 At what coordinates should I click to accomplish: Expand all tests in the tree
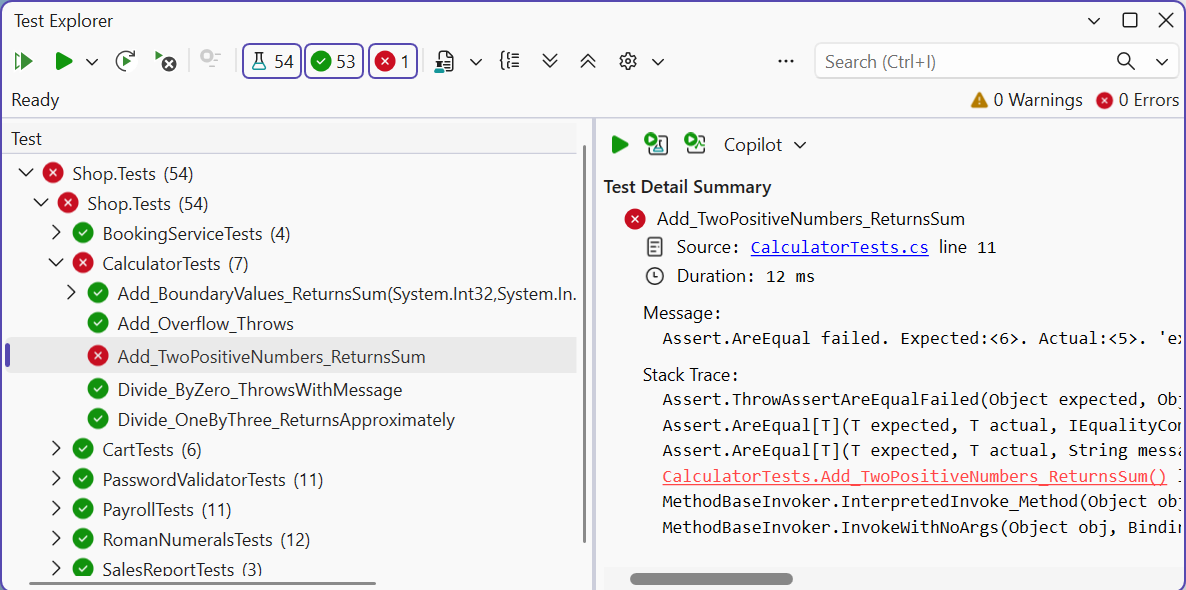[x=551, y=61]
